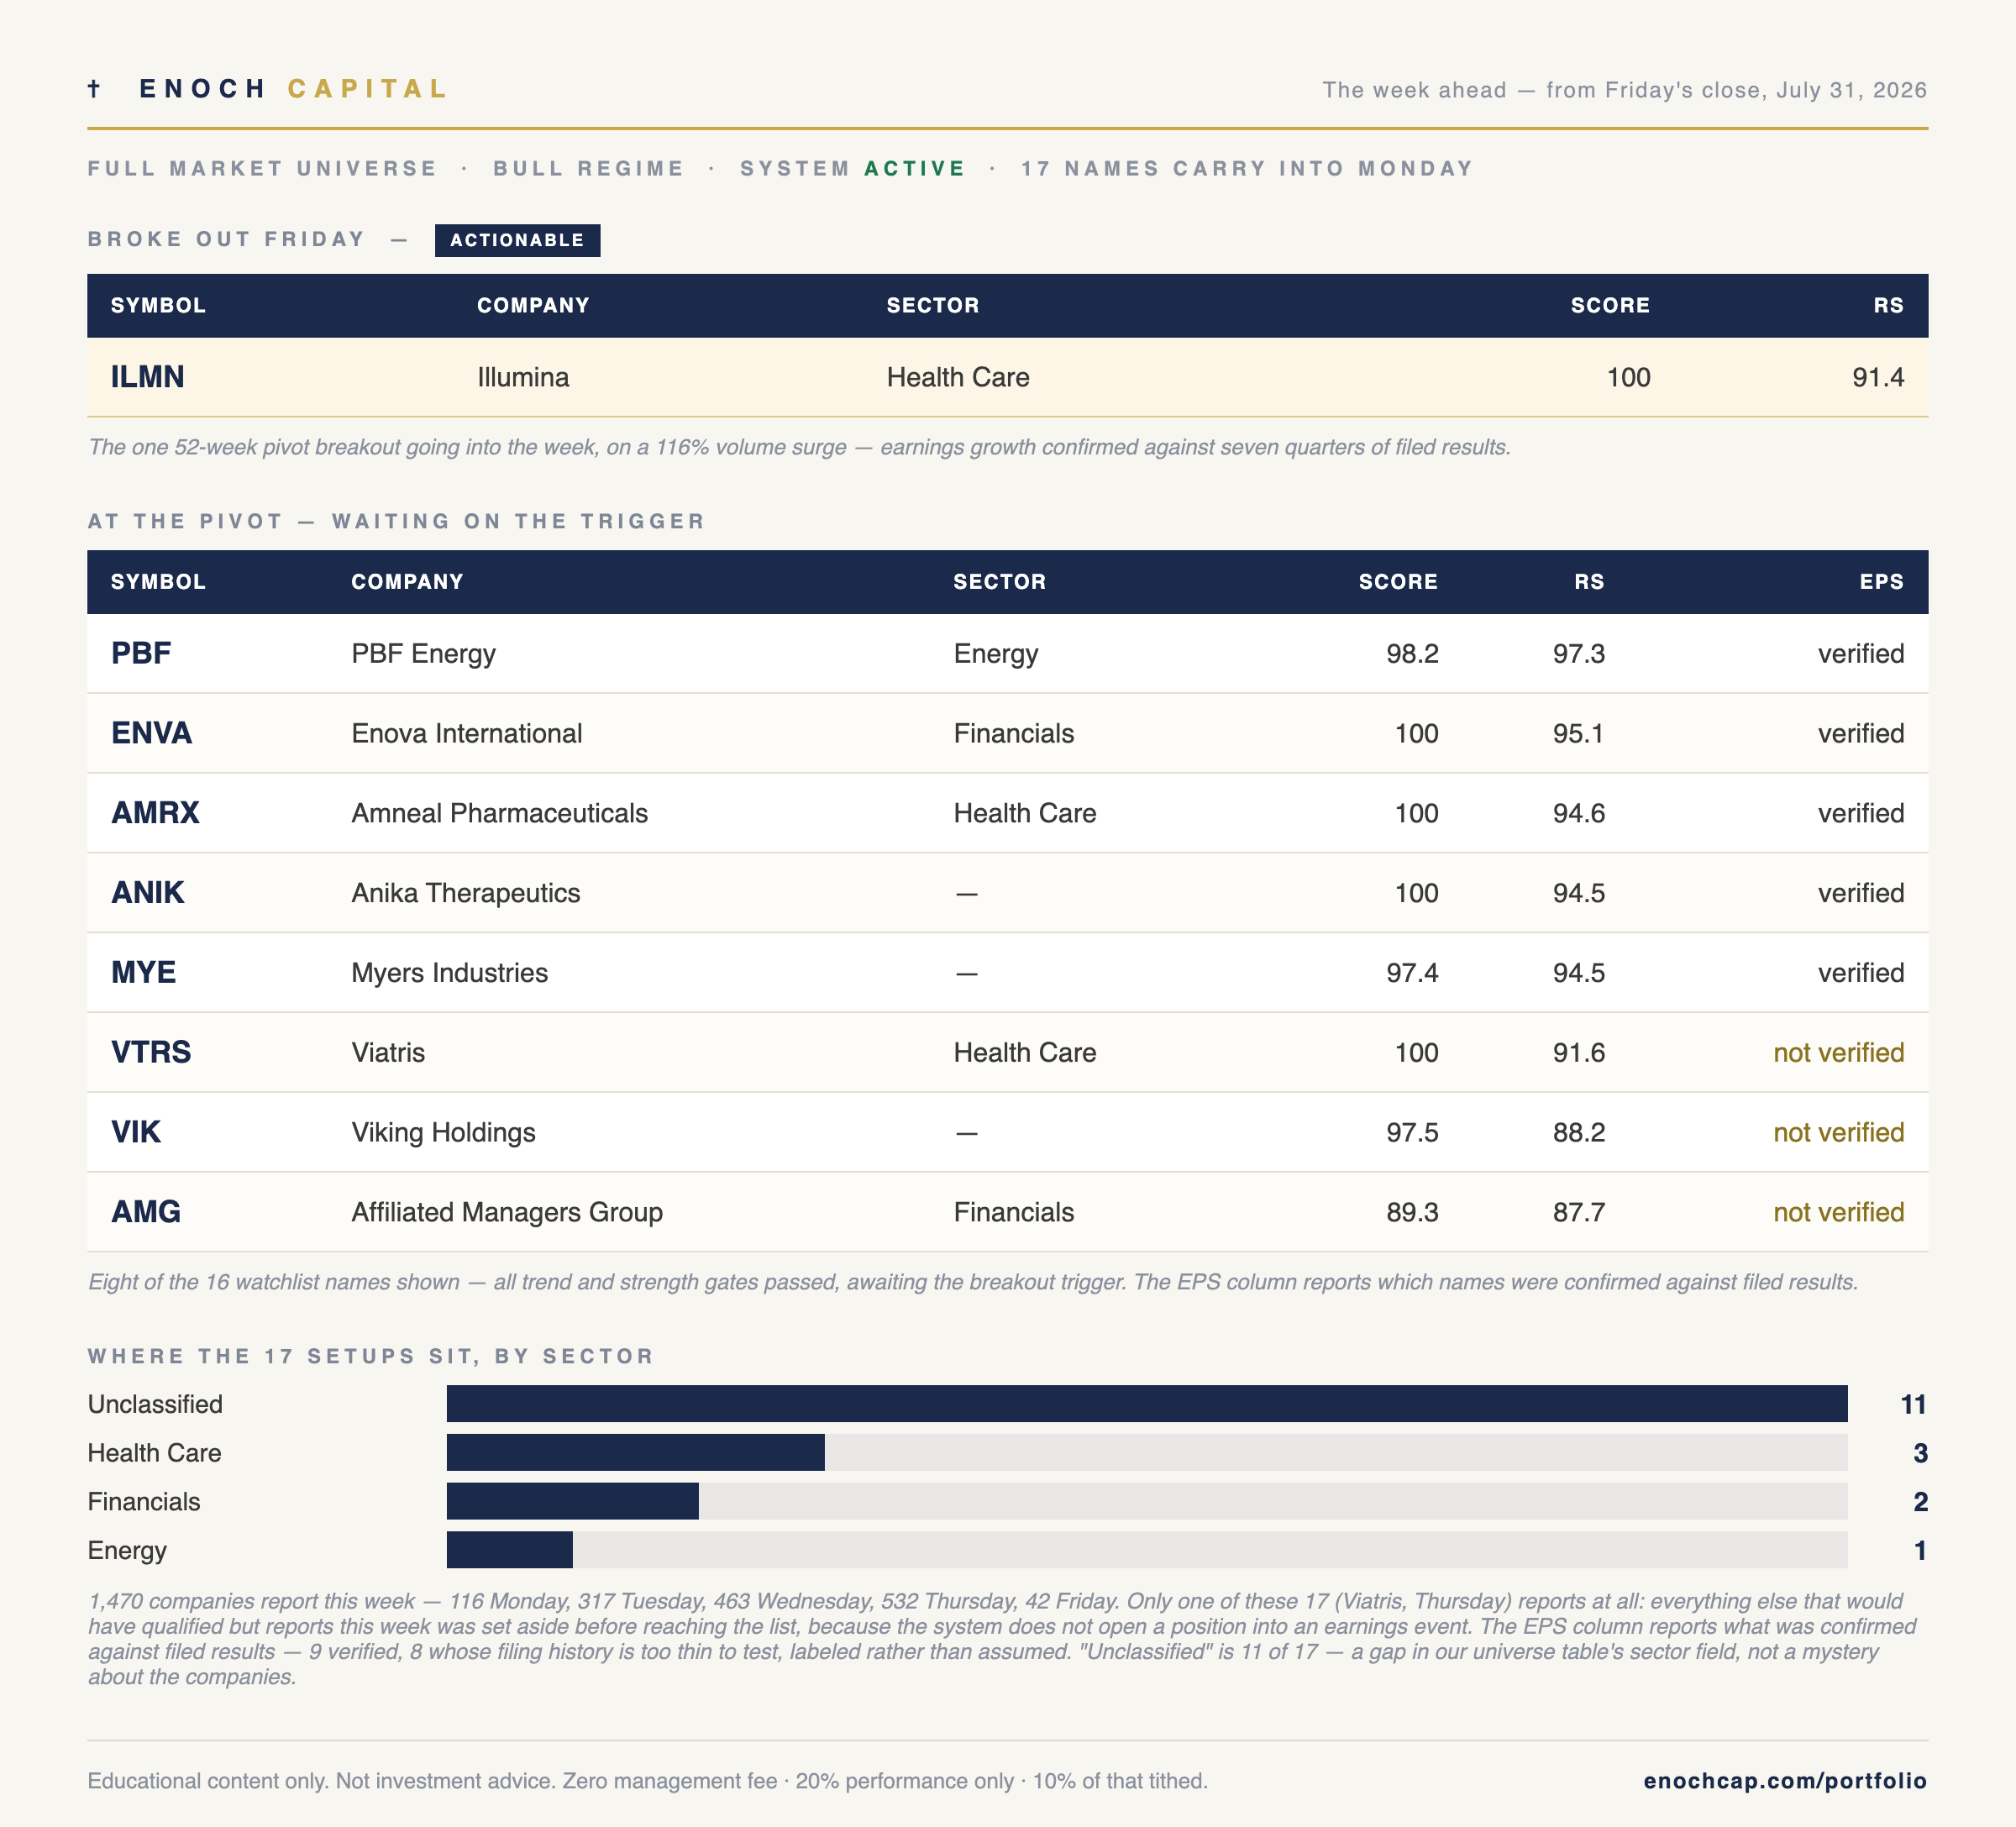Click RS value 88.2 for VIK
Viewport: 2016px width, 1827px height.
(1578, 1132)
